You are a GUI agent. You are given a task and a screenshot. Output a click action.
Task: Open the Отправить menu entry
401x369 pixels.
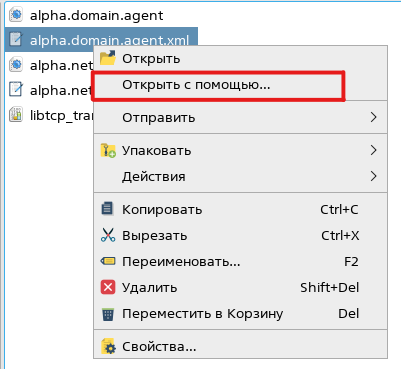[x=240, y=118]
